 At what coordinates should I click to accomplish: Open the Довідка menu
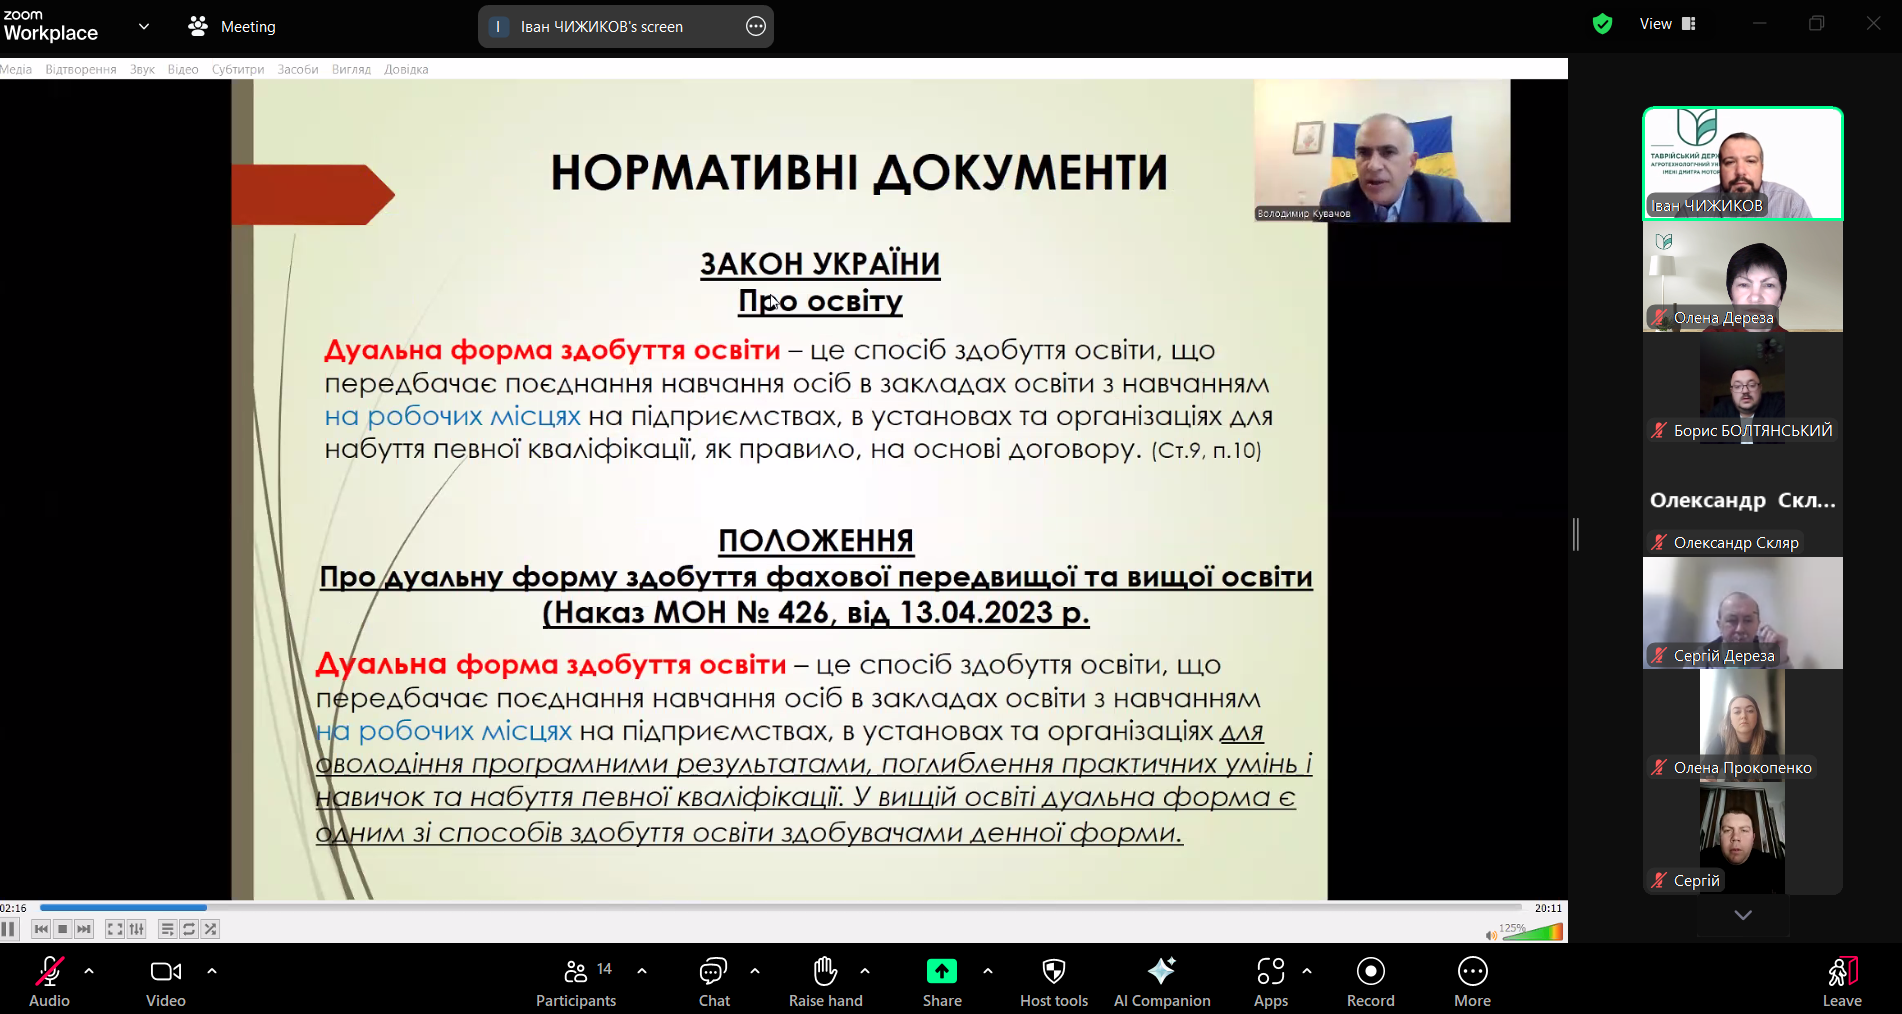[406, 69]
